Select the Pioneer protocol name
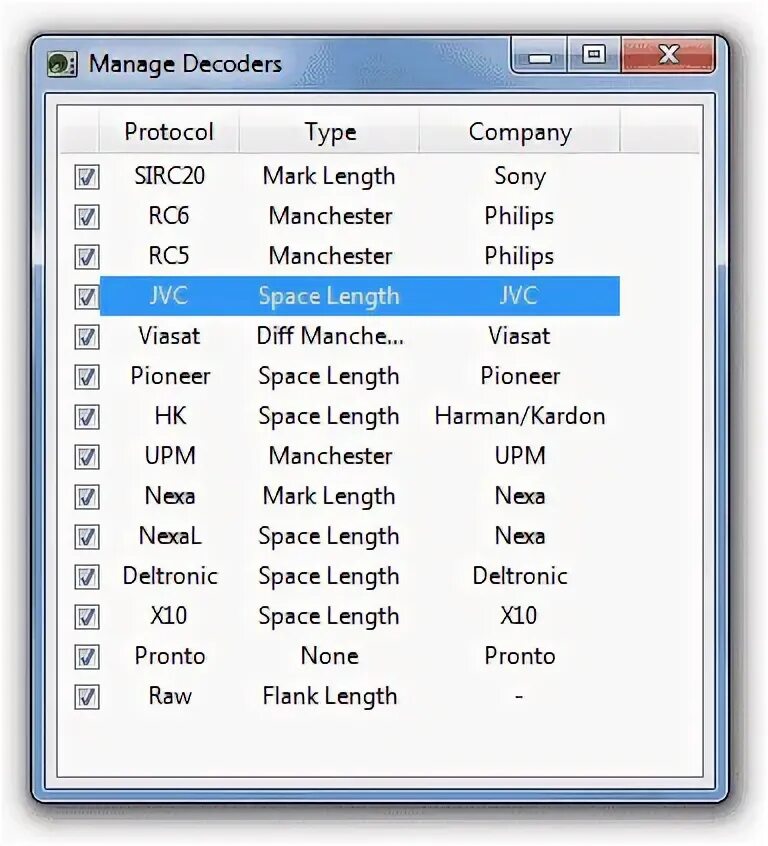This screenshot has width=768, height=846. [x=170, y=376]
